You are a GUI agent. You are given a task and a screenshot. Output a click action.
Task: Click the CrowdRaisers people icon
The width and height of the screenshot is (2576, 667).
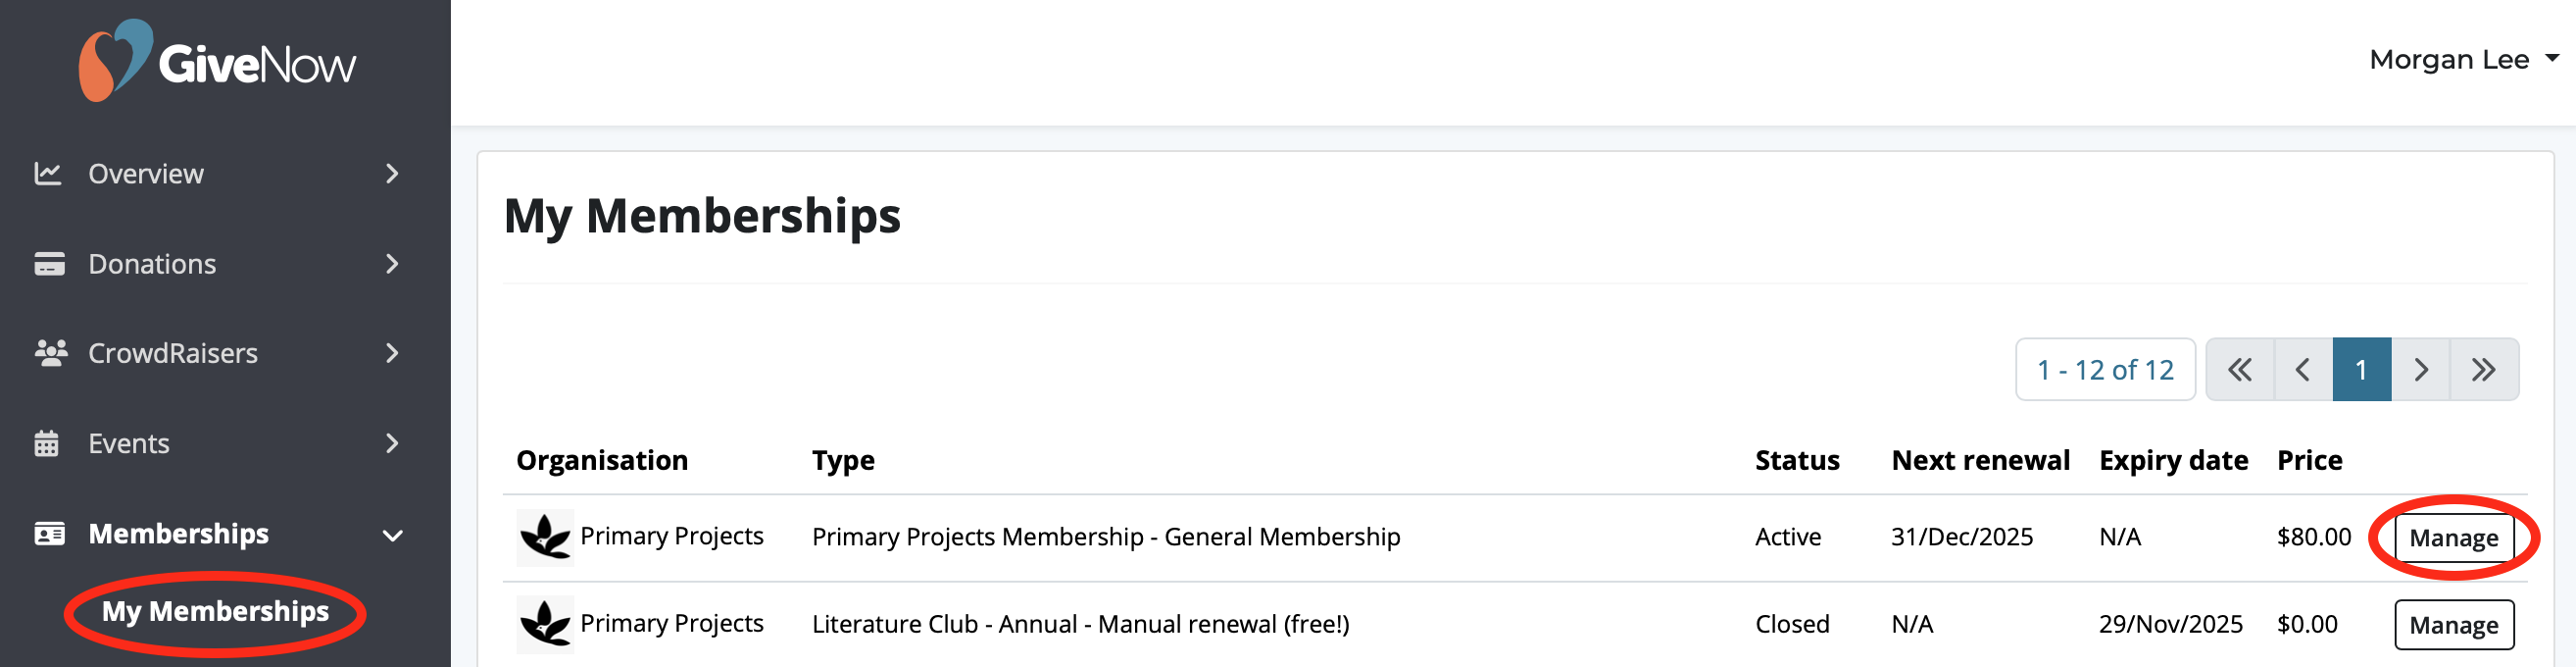(x=49, y=352)
